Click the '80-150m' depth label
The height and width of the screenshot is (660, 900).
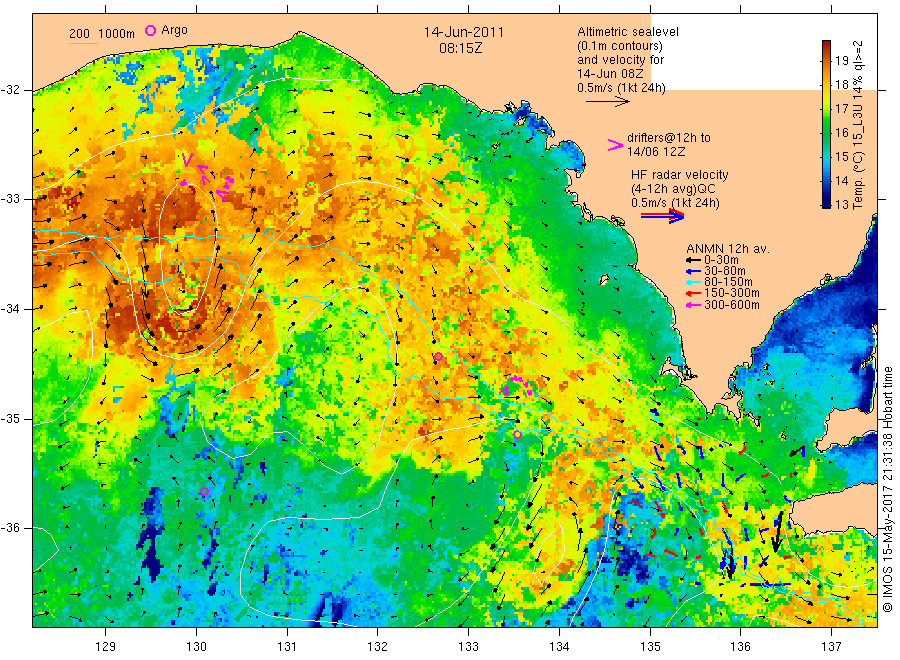(x=728, y=282)
